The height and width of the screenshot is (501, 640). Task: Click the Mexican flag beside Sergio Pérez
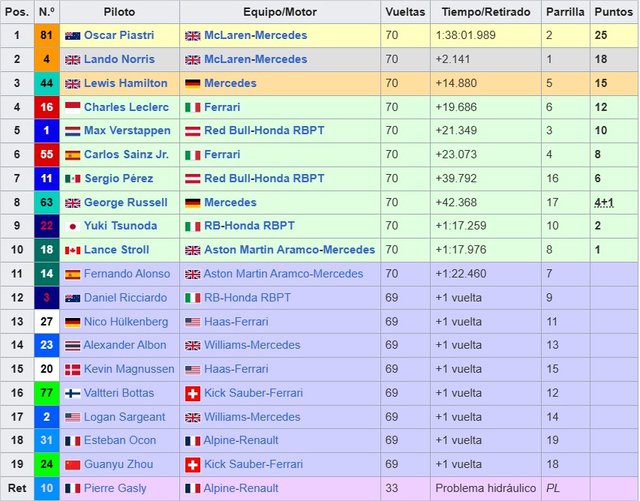pyautogui.click(x=73, y=179)
